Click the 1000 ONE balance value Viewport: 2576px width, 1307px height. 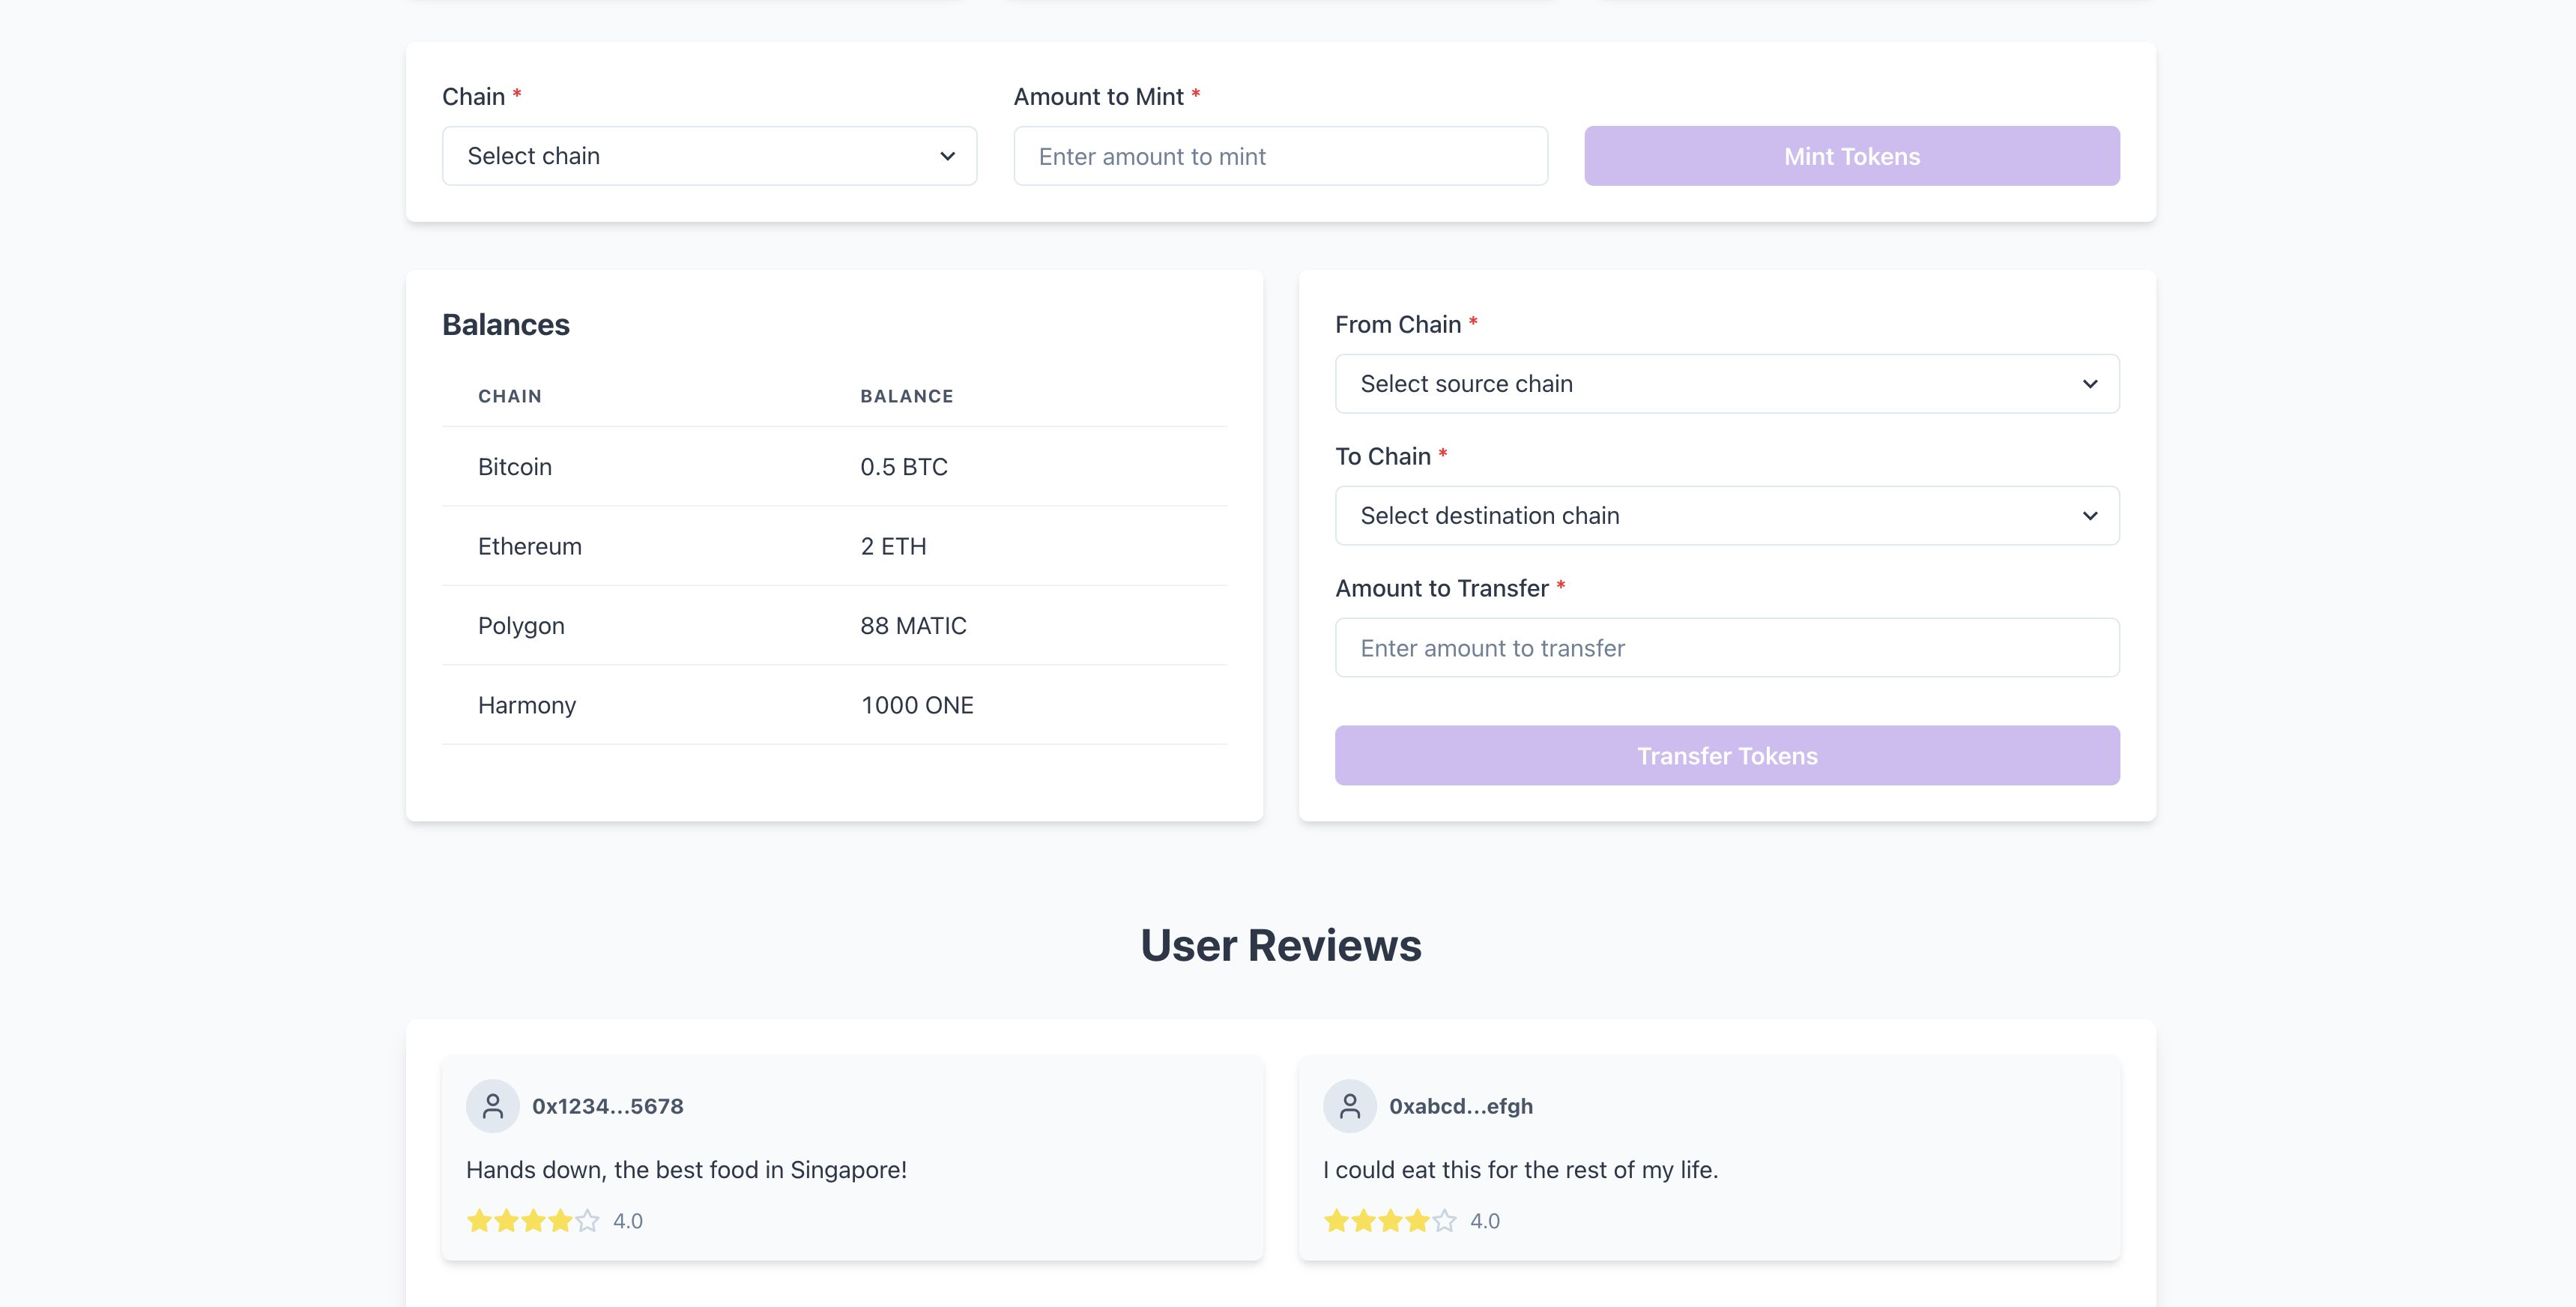(917, 705)
